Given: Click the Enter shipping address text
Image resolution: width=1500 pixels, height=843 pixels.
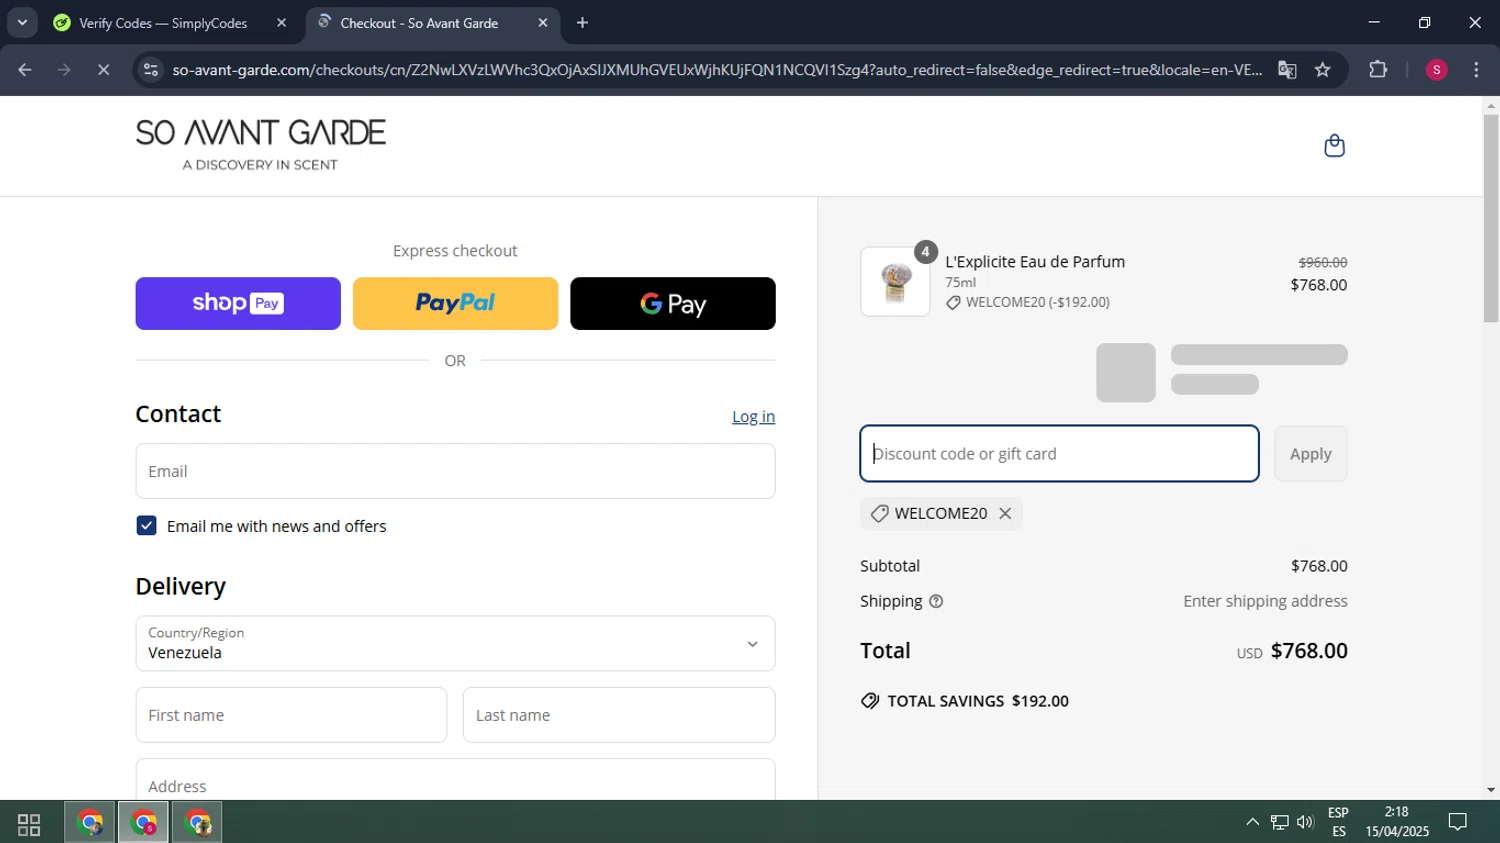Looking at the screenshot, I should click(1265, 601).
